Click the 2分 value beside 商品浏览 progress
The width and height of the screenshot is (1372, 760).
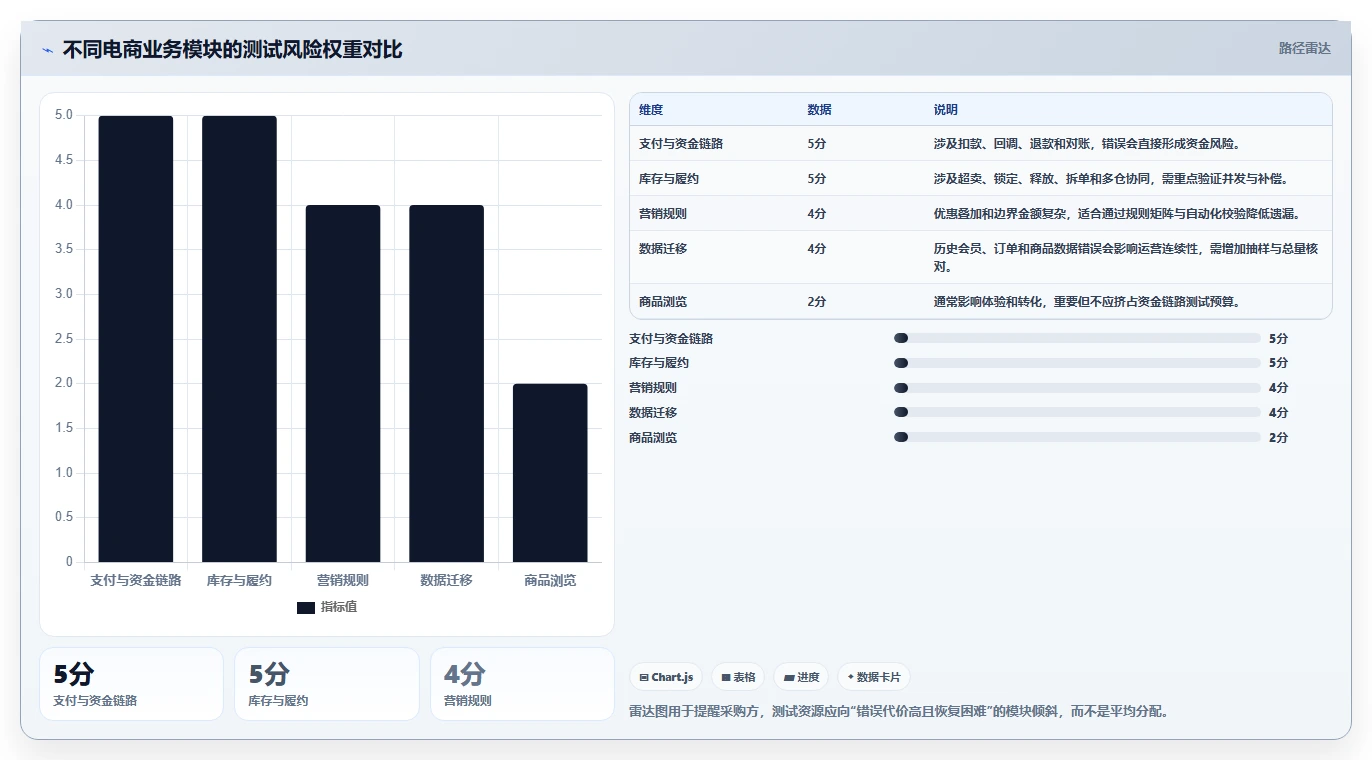pyautogui.click(x=1278, y=438)
